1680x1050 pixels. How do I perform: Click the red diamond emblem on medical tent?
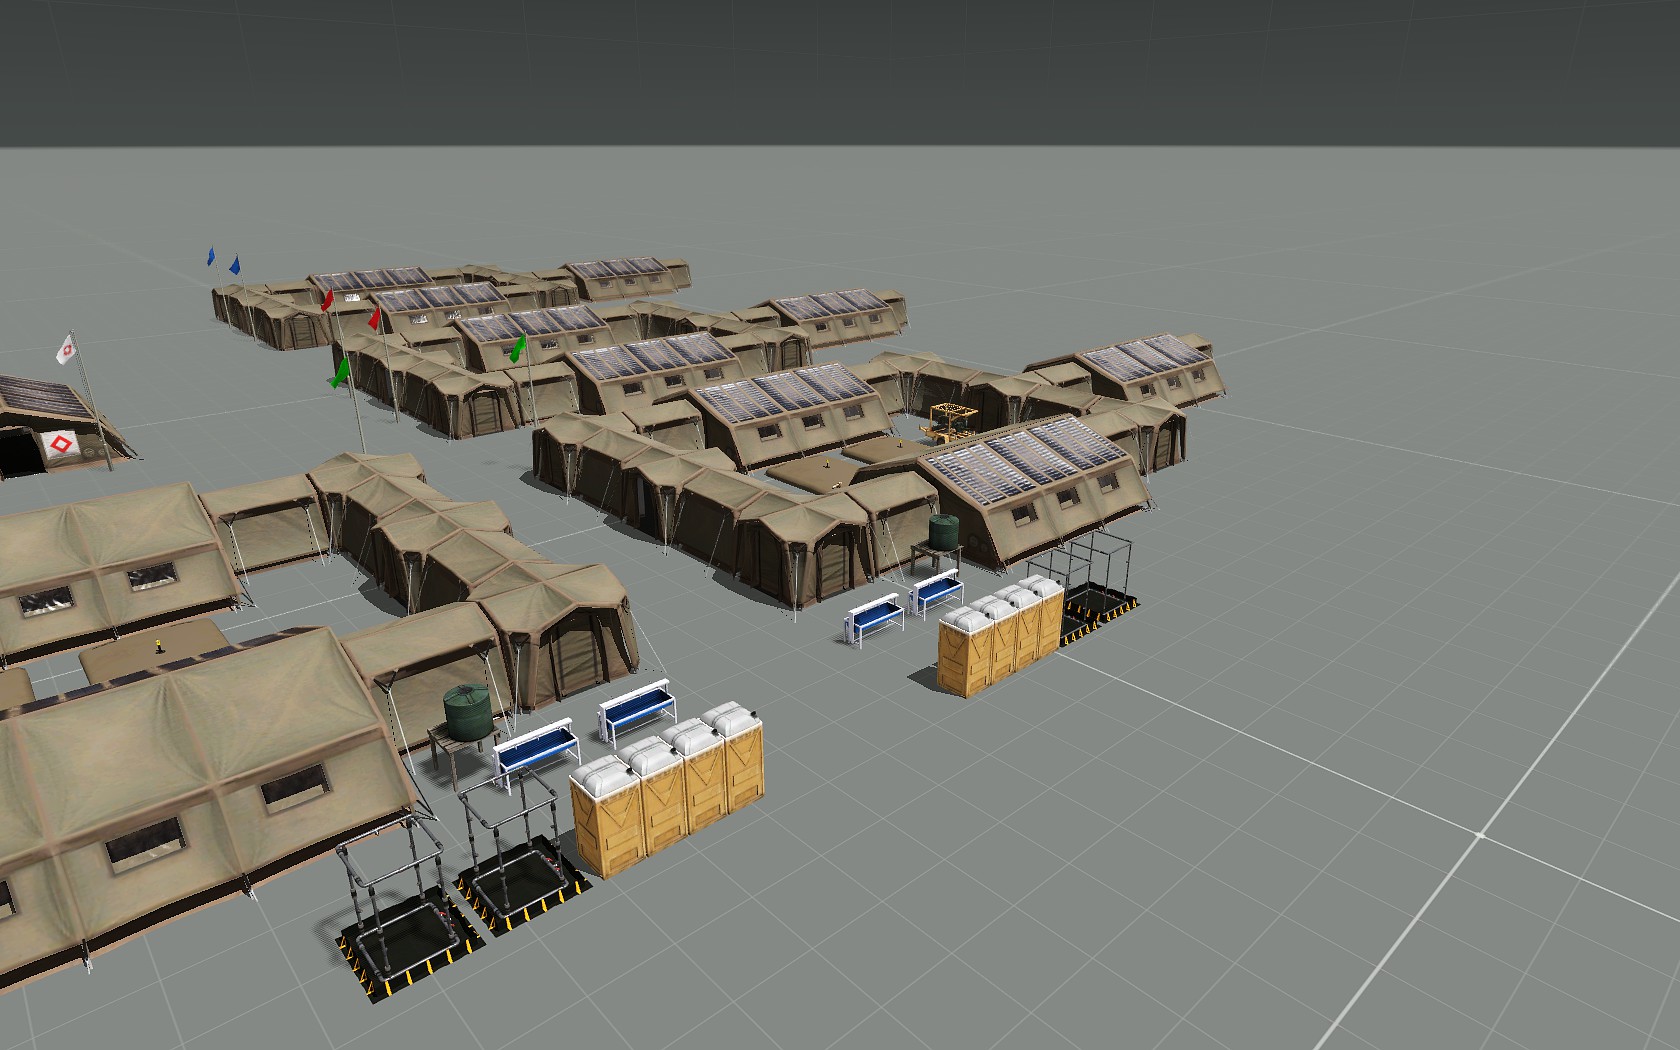(60, 442)
